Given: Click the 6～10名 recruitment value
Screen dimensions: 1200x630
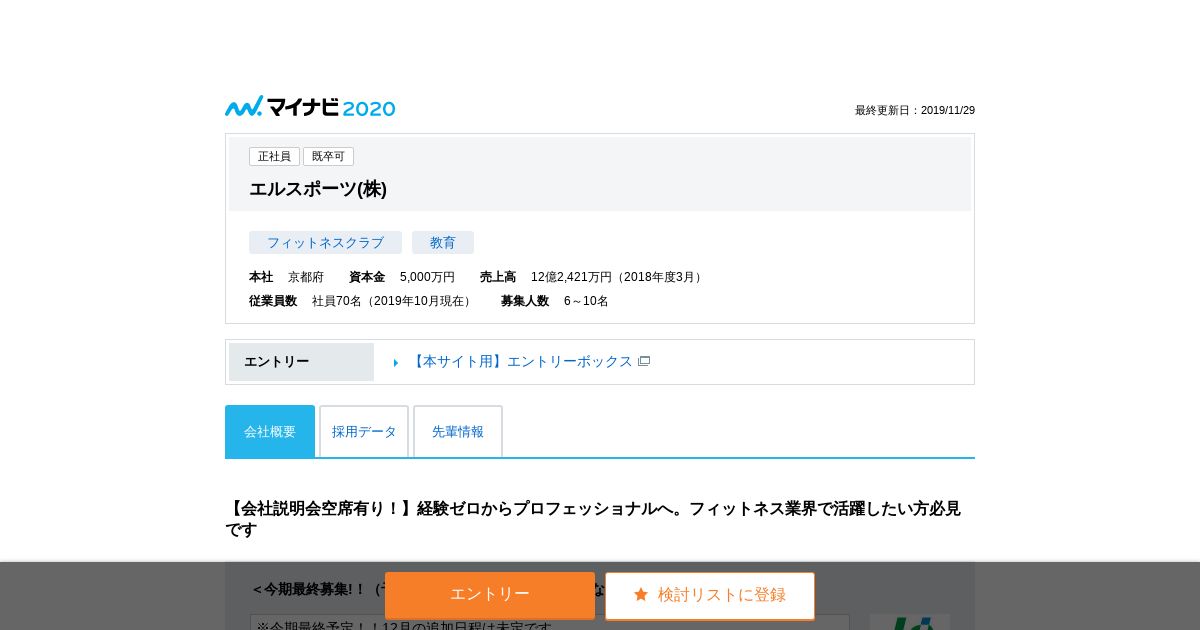Looking at the screenshot, I should click(586, 301).
